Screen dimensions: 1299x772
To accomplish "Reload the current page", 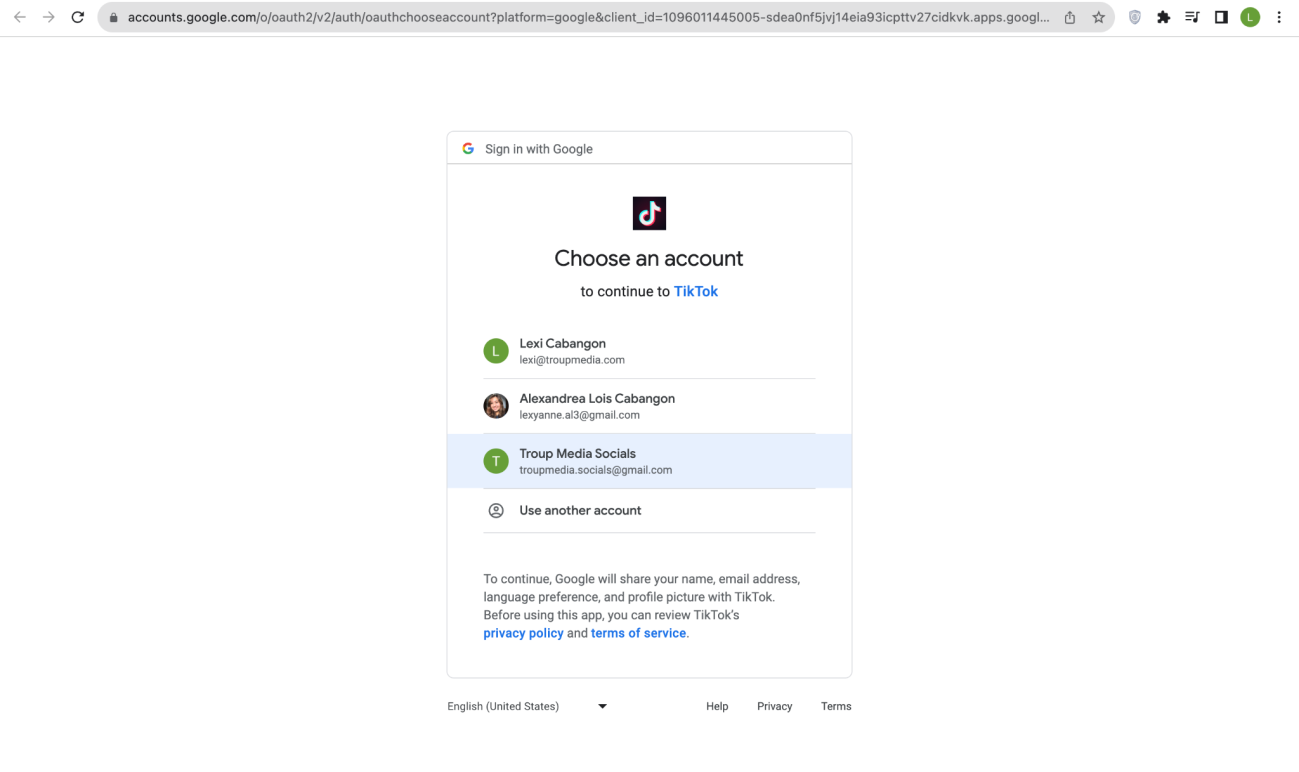I will tap(77, 17).
